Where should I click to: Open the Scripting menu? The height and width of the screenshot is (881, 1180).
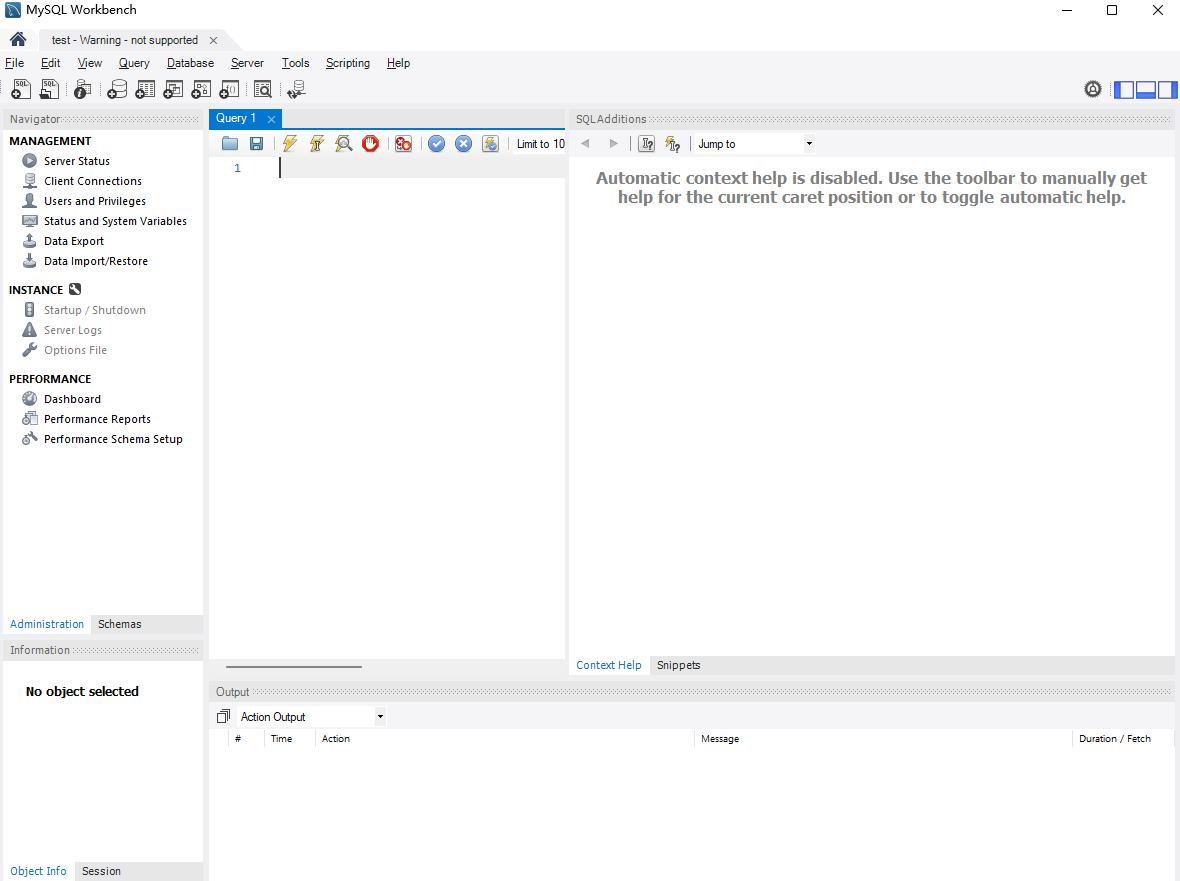[x=348, y=63]
